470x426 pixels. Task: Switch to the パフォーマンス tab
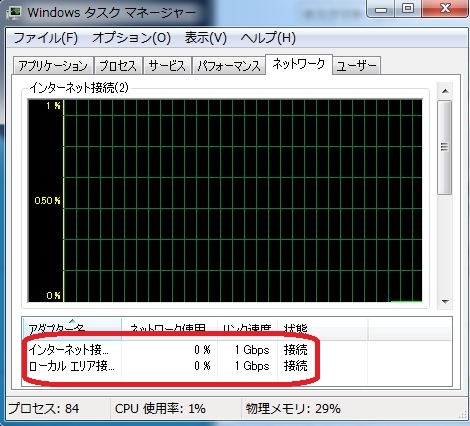[x=229, y=65]
